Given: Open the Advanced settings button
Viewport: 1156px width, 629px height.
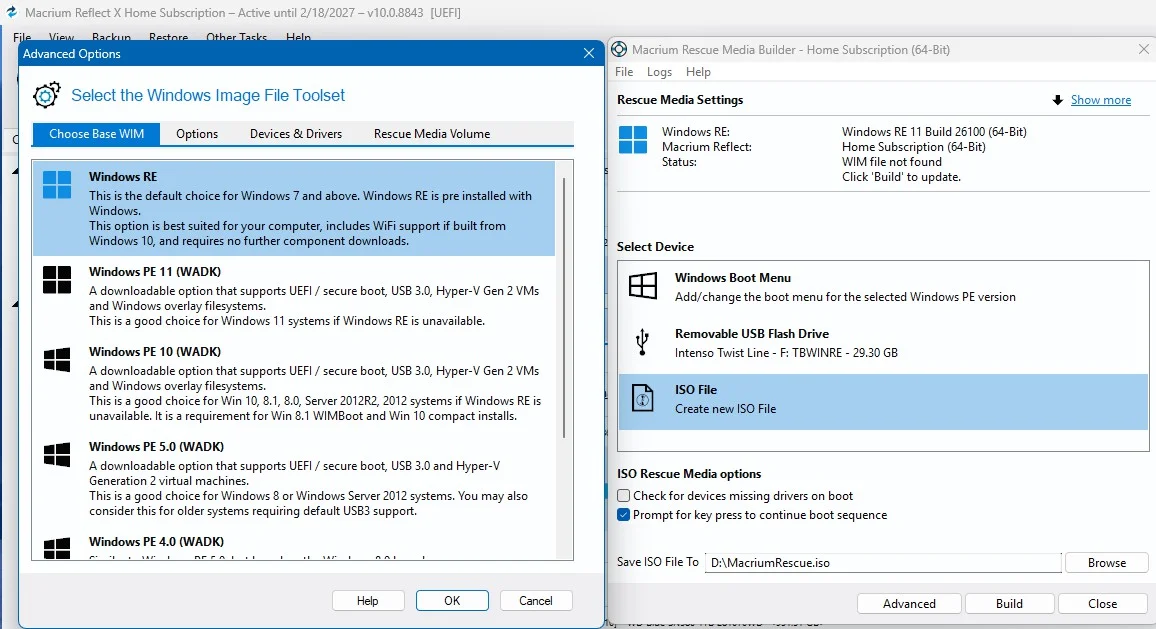Looking at the screenshot, I should pyautogui.click(x=909, y=604).
